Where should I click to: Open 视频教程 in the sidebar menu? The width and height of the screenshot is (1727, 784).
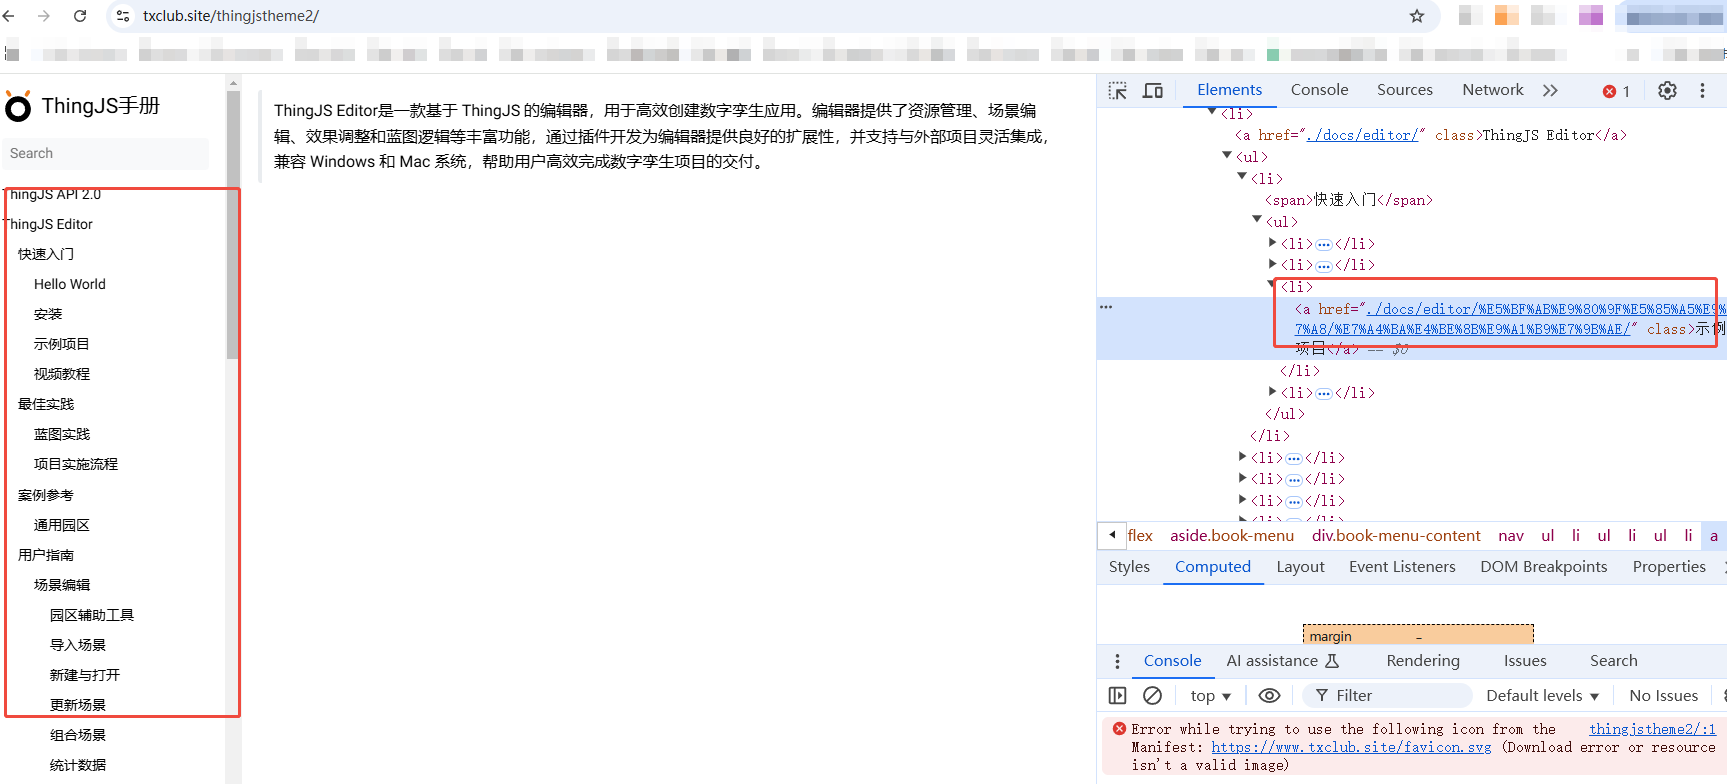pyautogui.click(x=61, y=374)
